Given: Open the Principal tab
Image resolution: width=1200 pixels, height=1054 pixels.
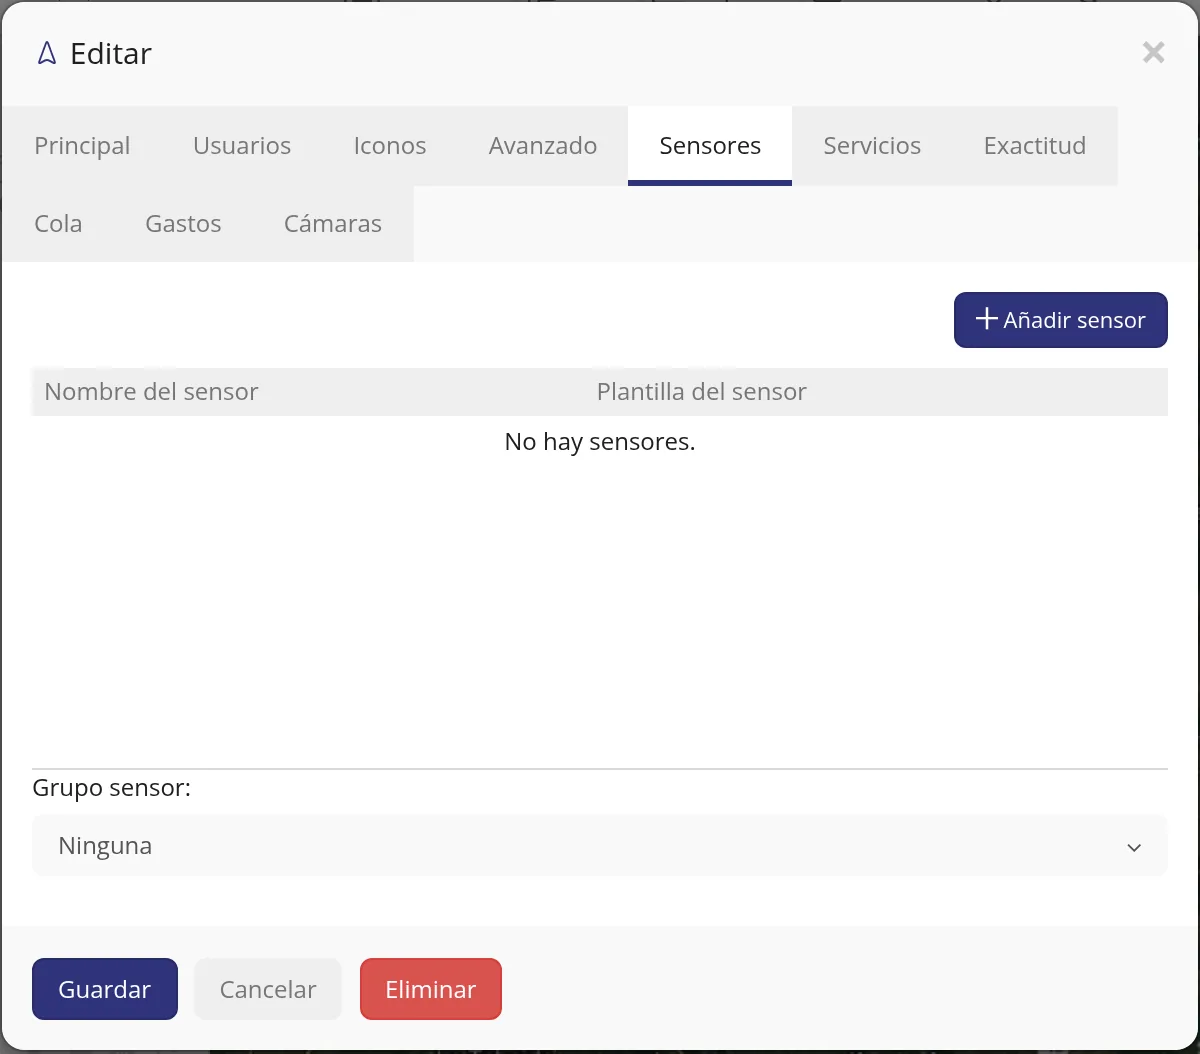Looking at the screenshot, I should point(82,146).
